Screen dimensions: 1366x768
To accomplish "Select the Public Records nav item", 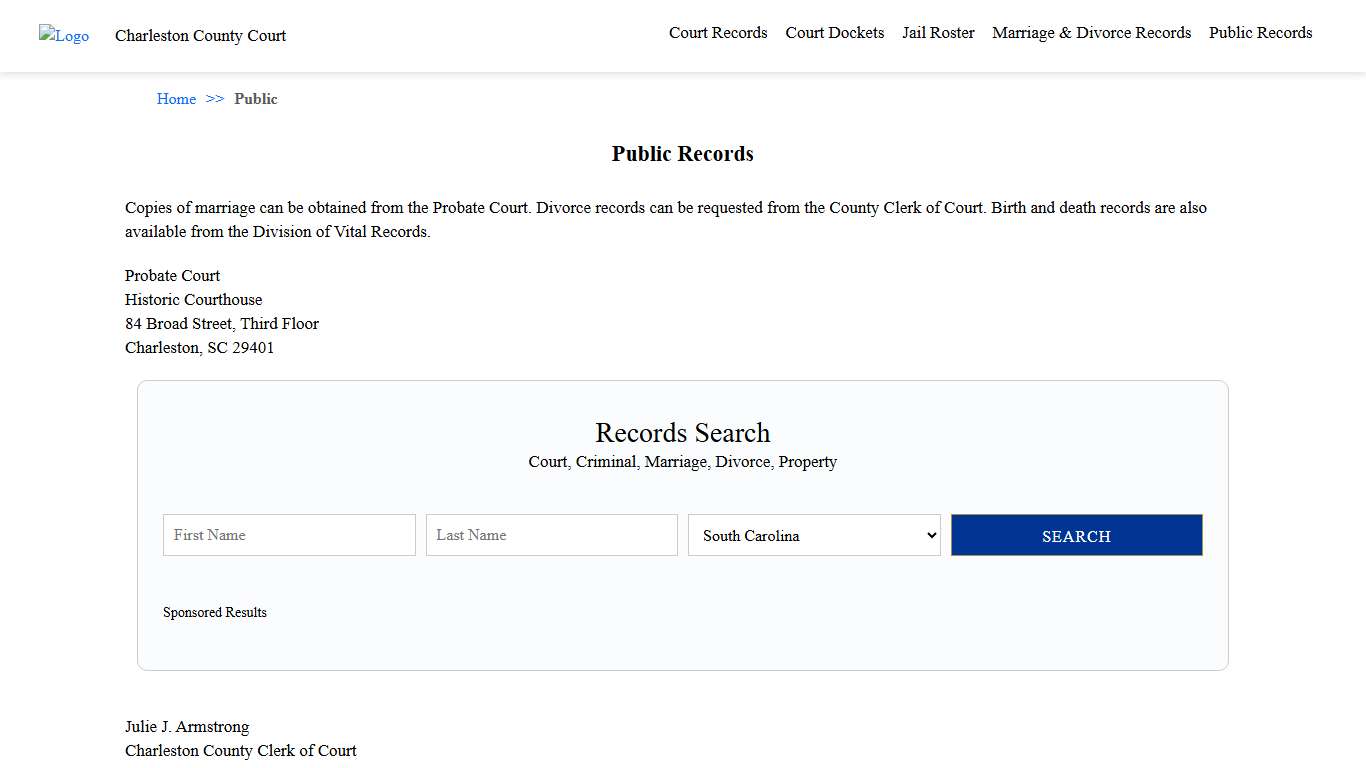I will click(x=1260, y=32).
